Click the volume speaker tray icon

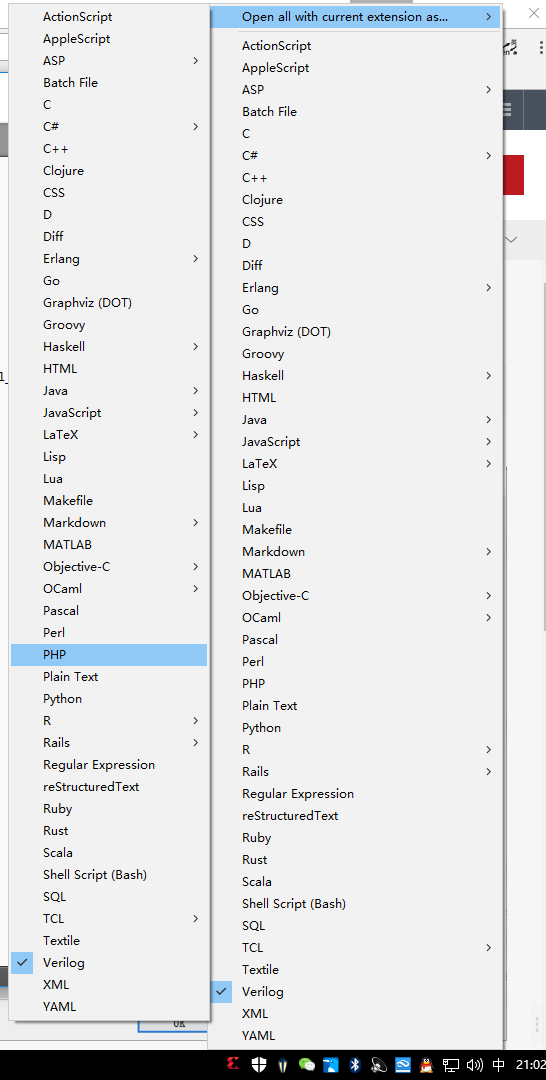point(475,1065)
